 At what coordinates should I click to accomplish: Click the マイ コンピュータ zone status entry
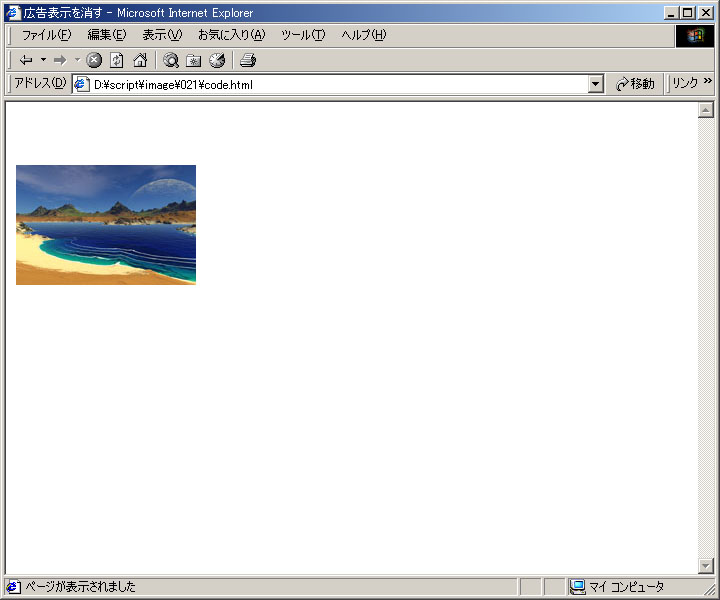(618, 587)
